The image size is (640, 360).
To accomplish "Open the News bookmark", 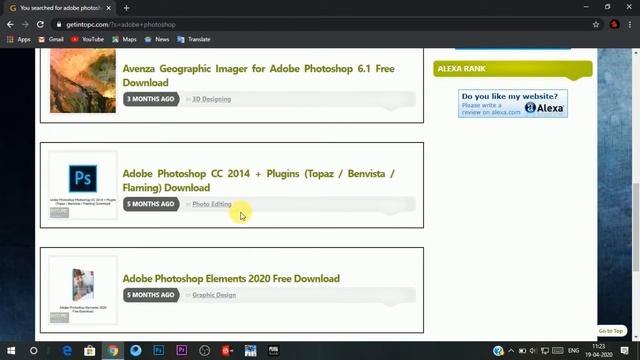I will click(157, 39).
